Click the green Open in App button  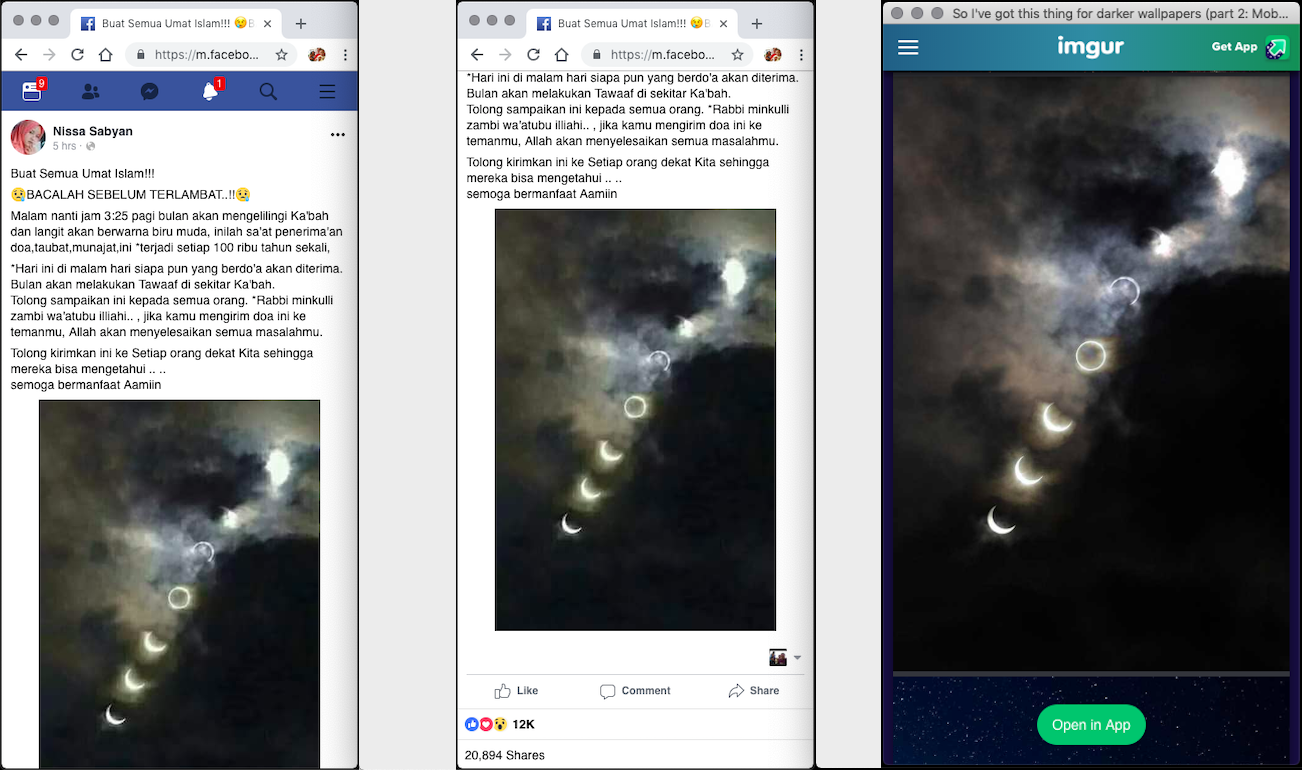(1091, 725)
